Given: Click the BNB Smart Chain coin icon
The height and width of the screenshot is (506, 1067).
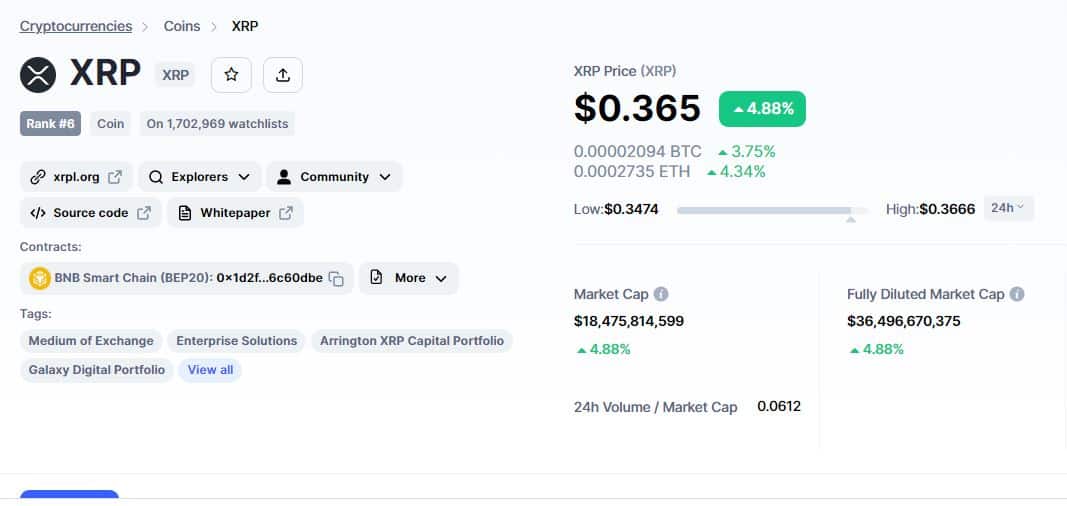Looking at the screenshot, I should click(x=40, y=278).
